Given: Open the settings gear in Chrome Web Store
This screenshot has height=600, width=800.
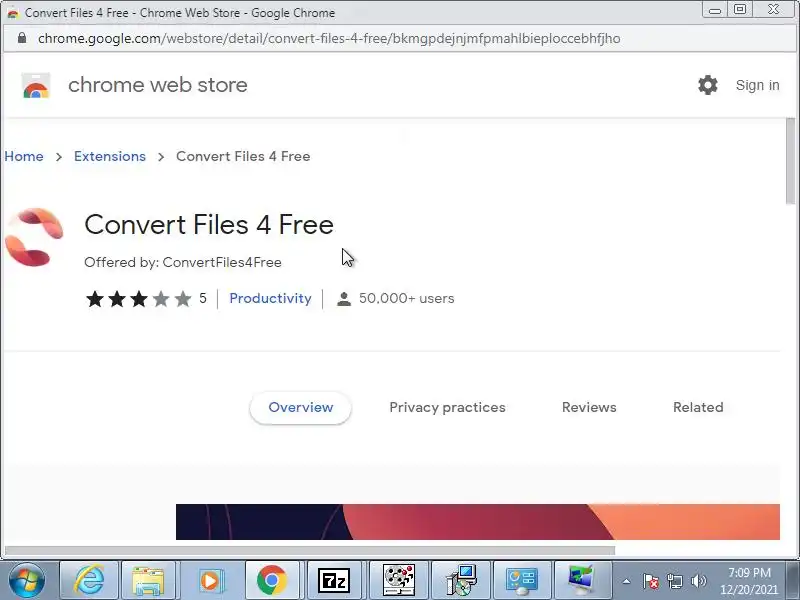Looking at the screenshot, I should [x=708, y=85].
